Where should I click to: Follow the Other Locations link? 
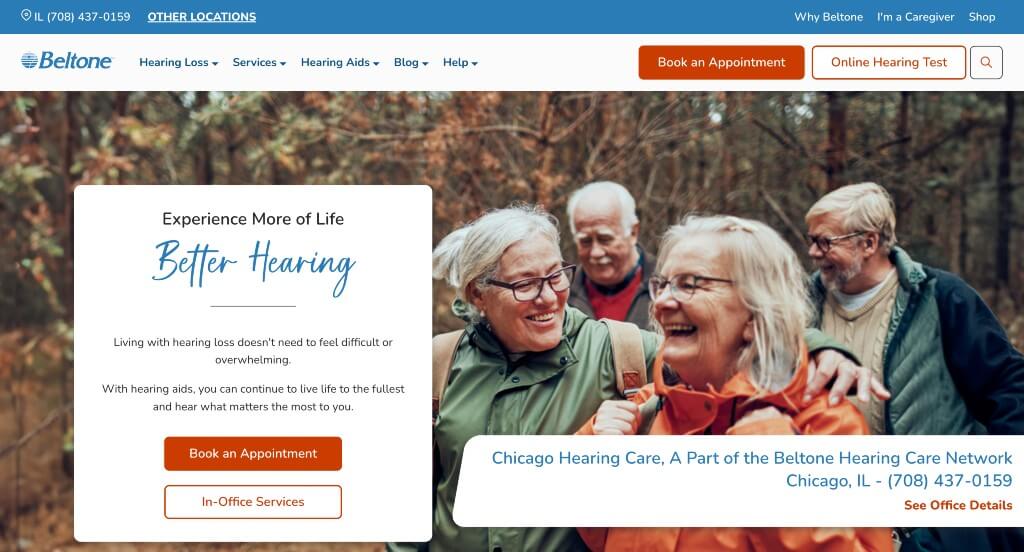click(202, 17)
